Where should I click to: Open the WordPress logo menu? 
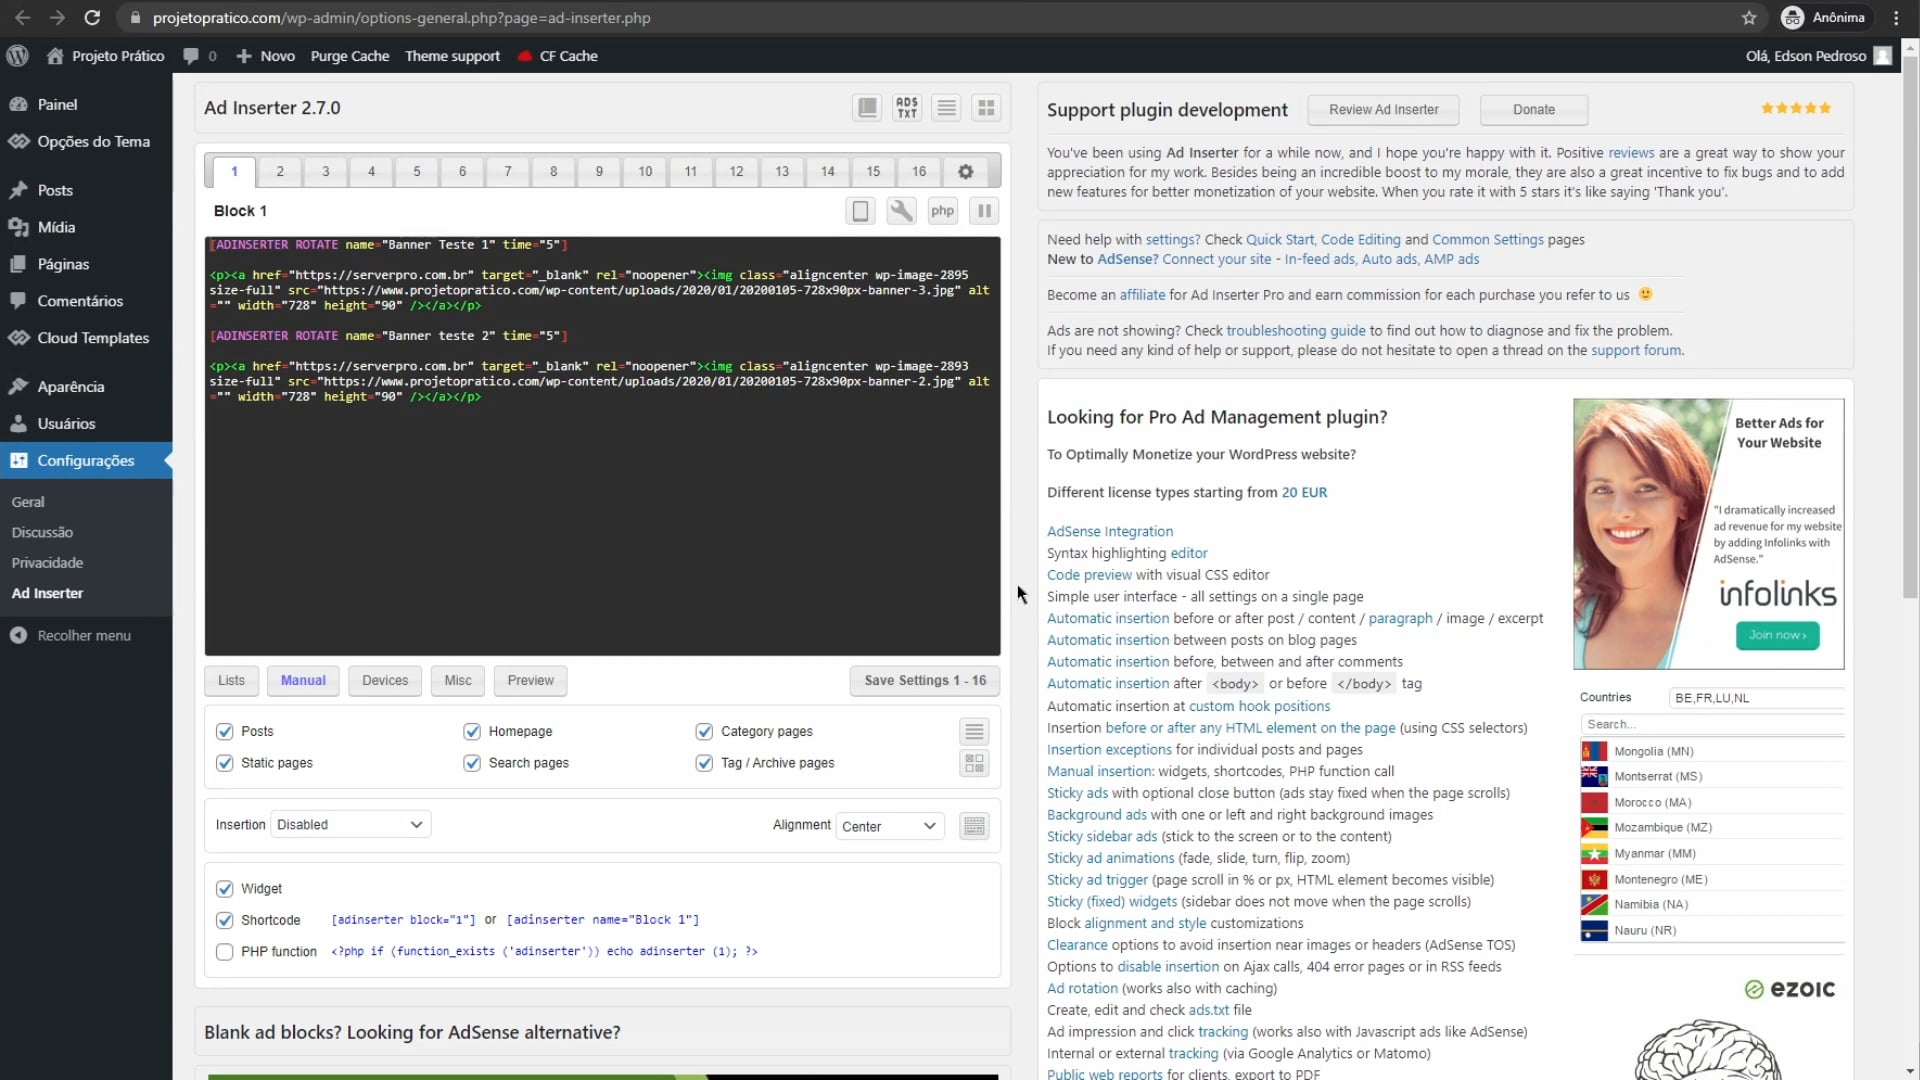(x=17, y=55)
